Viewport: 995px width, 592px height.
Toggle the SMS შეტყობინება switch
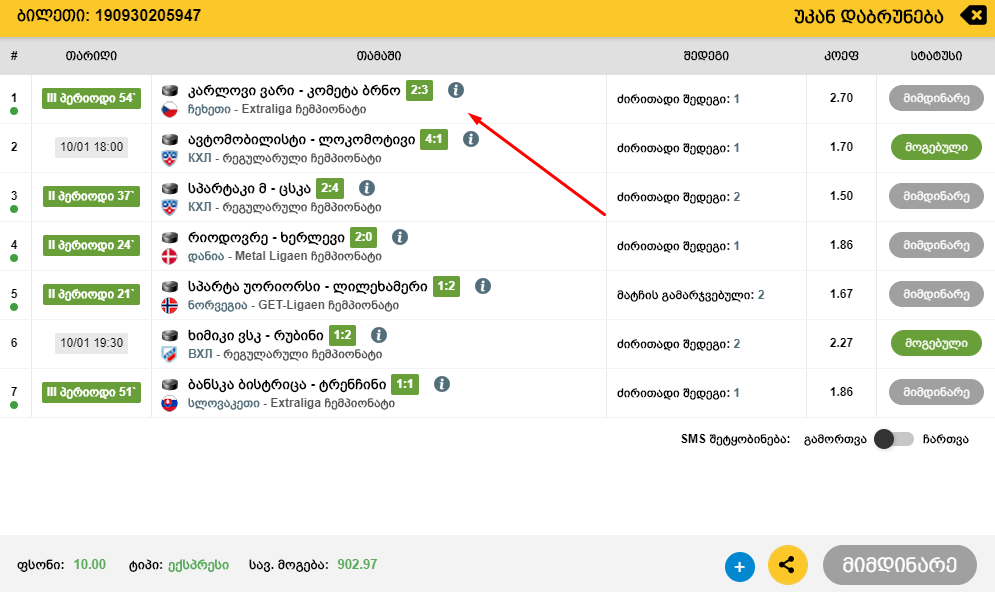pyautogui.click(x=893, y=439)
